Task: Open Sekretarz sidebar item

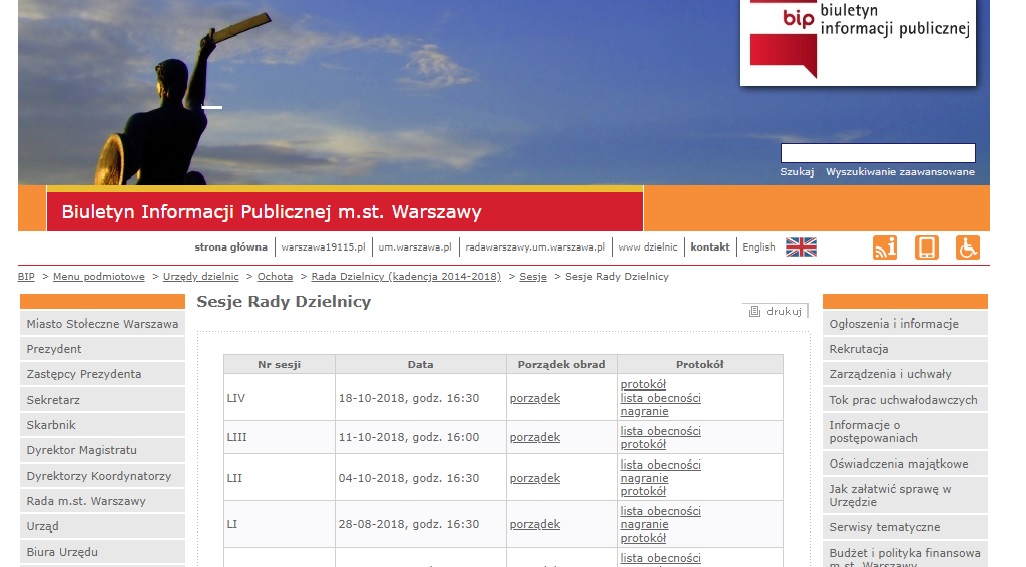Action: (102, 400)
